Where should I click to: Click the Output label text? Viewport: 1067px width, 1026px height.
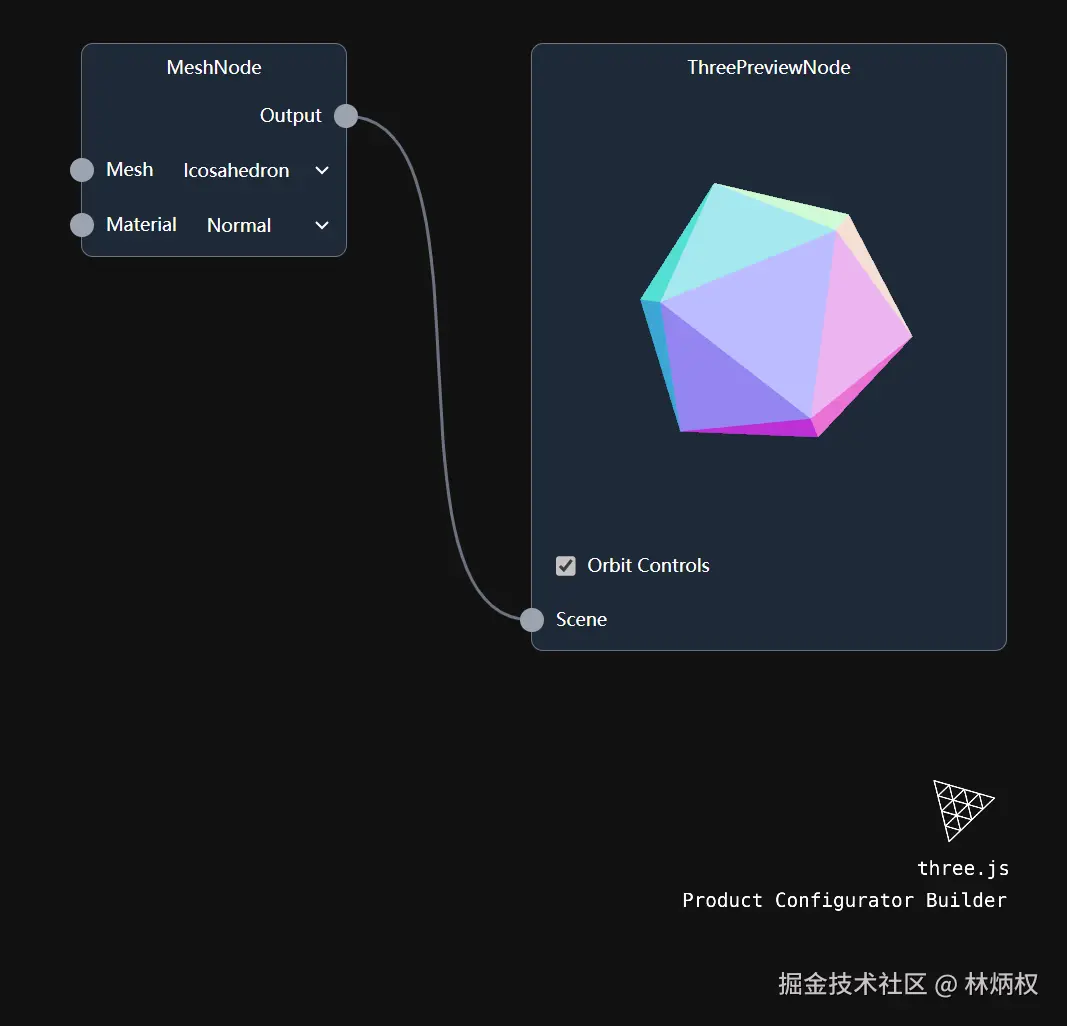tap(291, 116)
